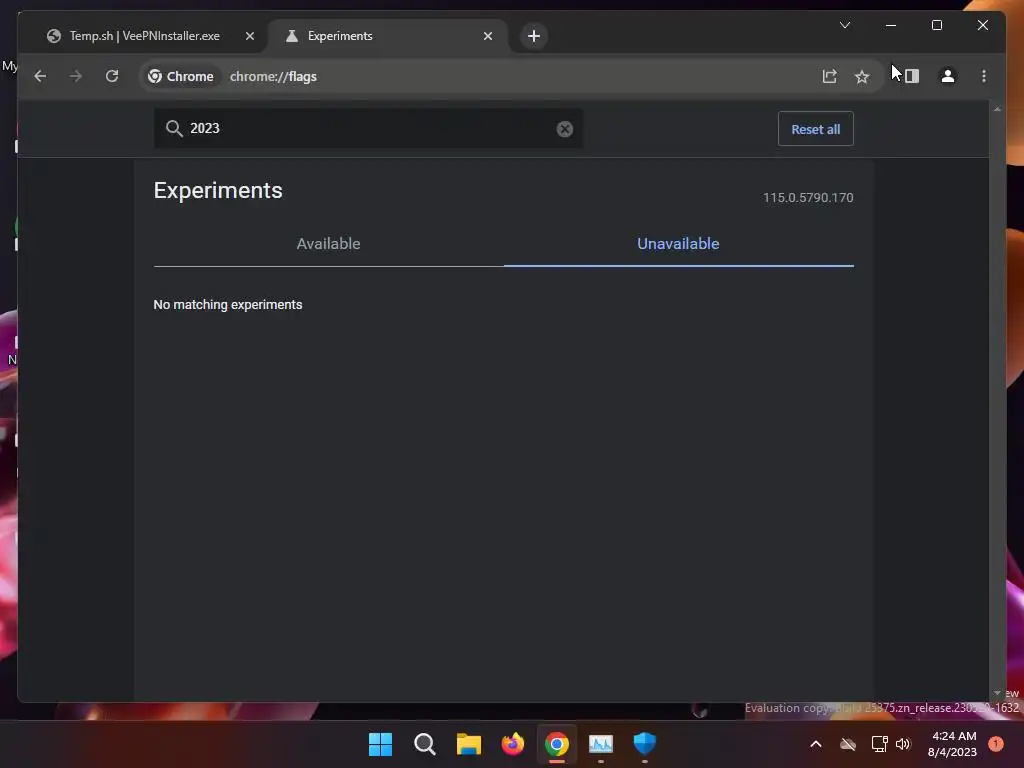The image size is (1024, 768).
Task: Click the forward navigation arrow
Action: 76,76
